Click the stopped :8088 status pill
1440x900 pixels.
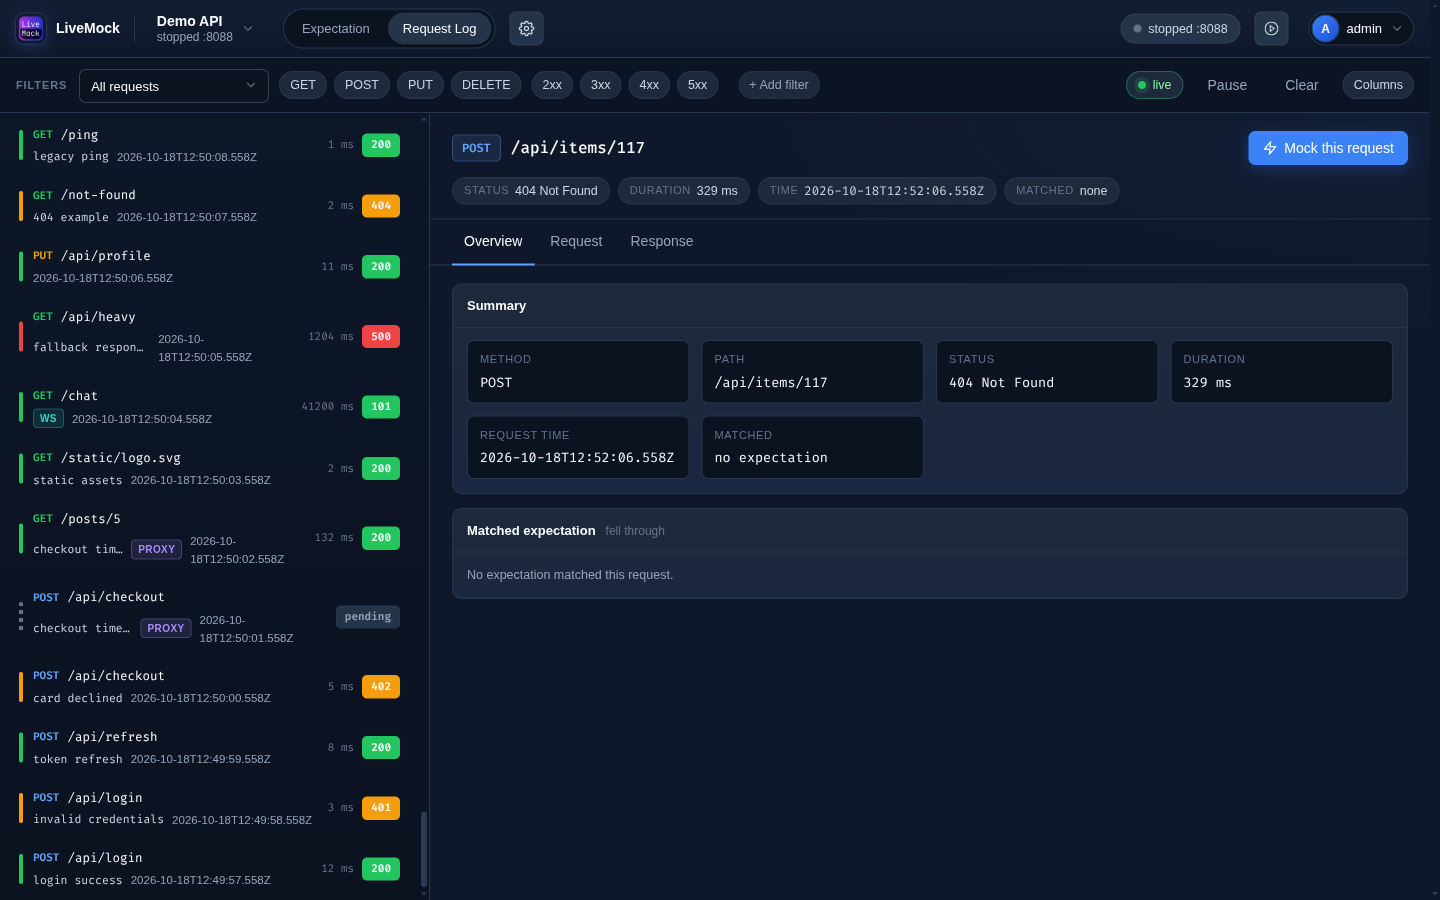tap(1180, 29)
